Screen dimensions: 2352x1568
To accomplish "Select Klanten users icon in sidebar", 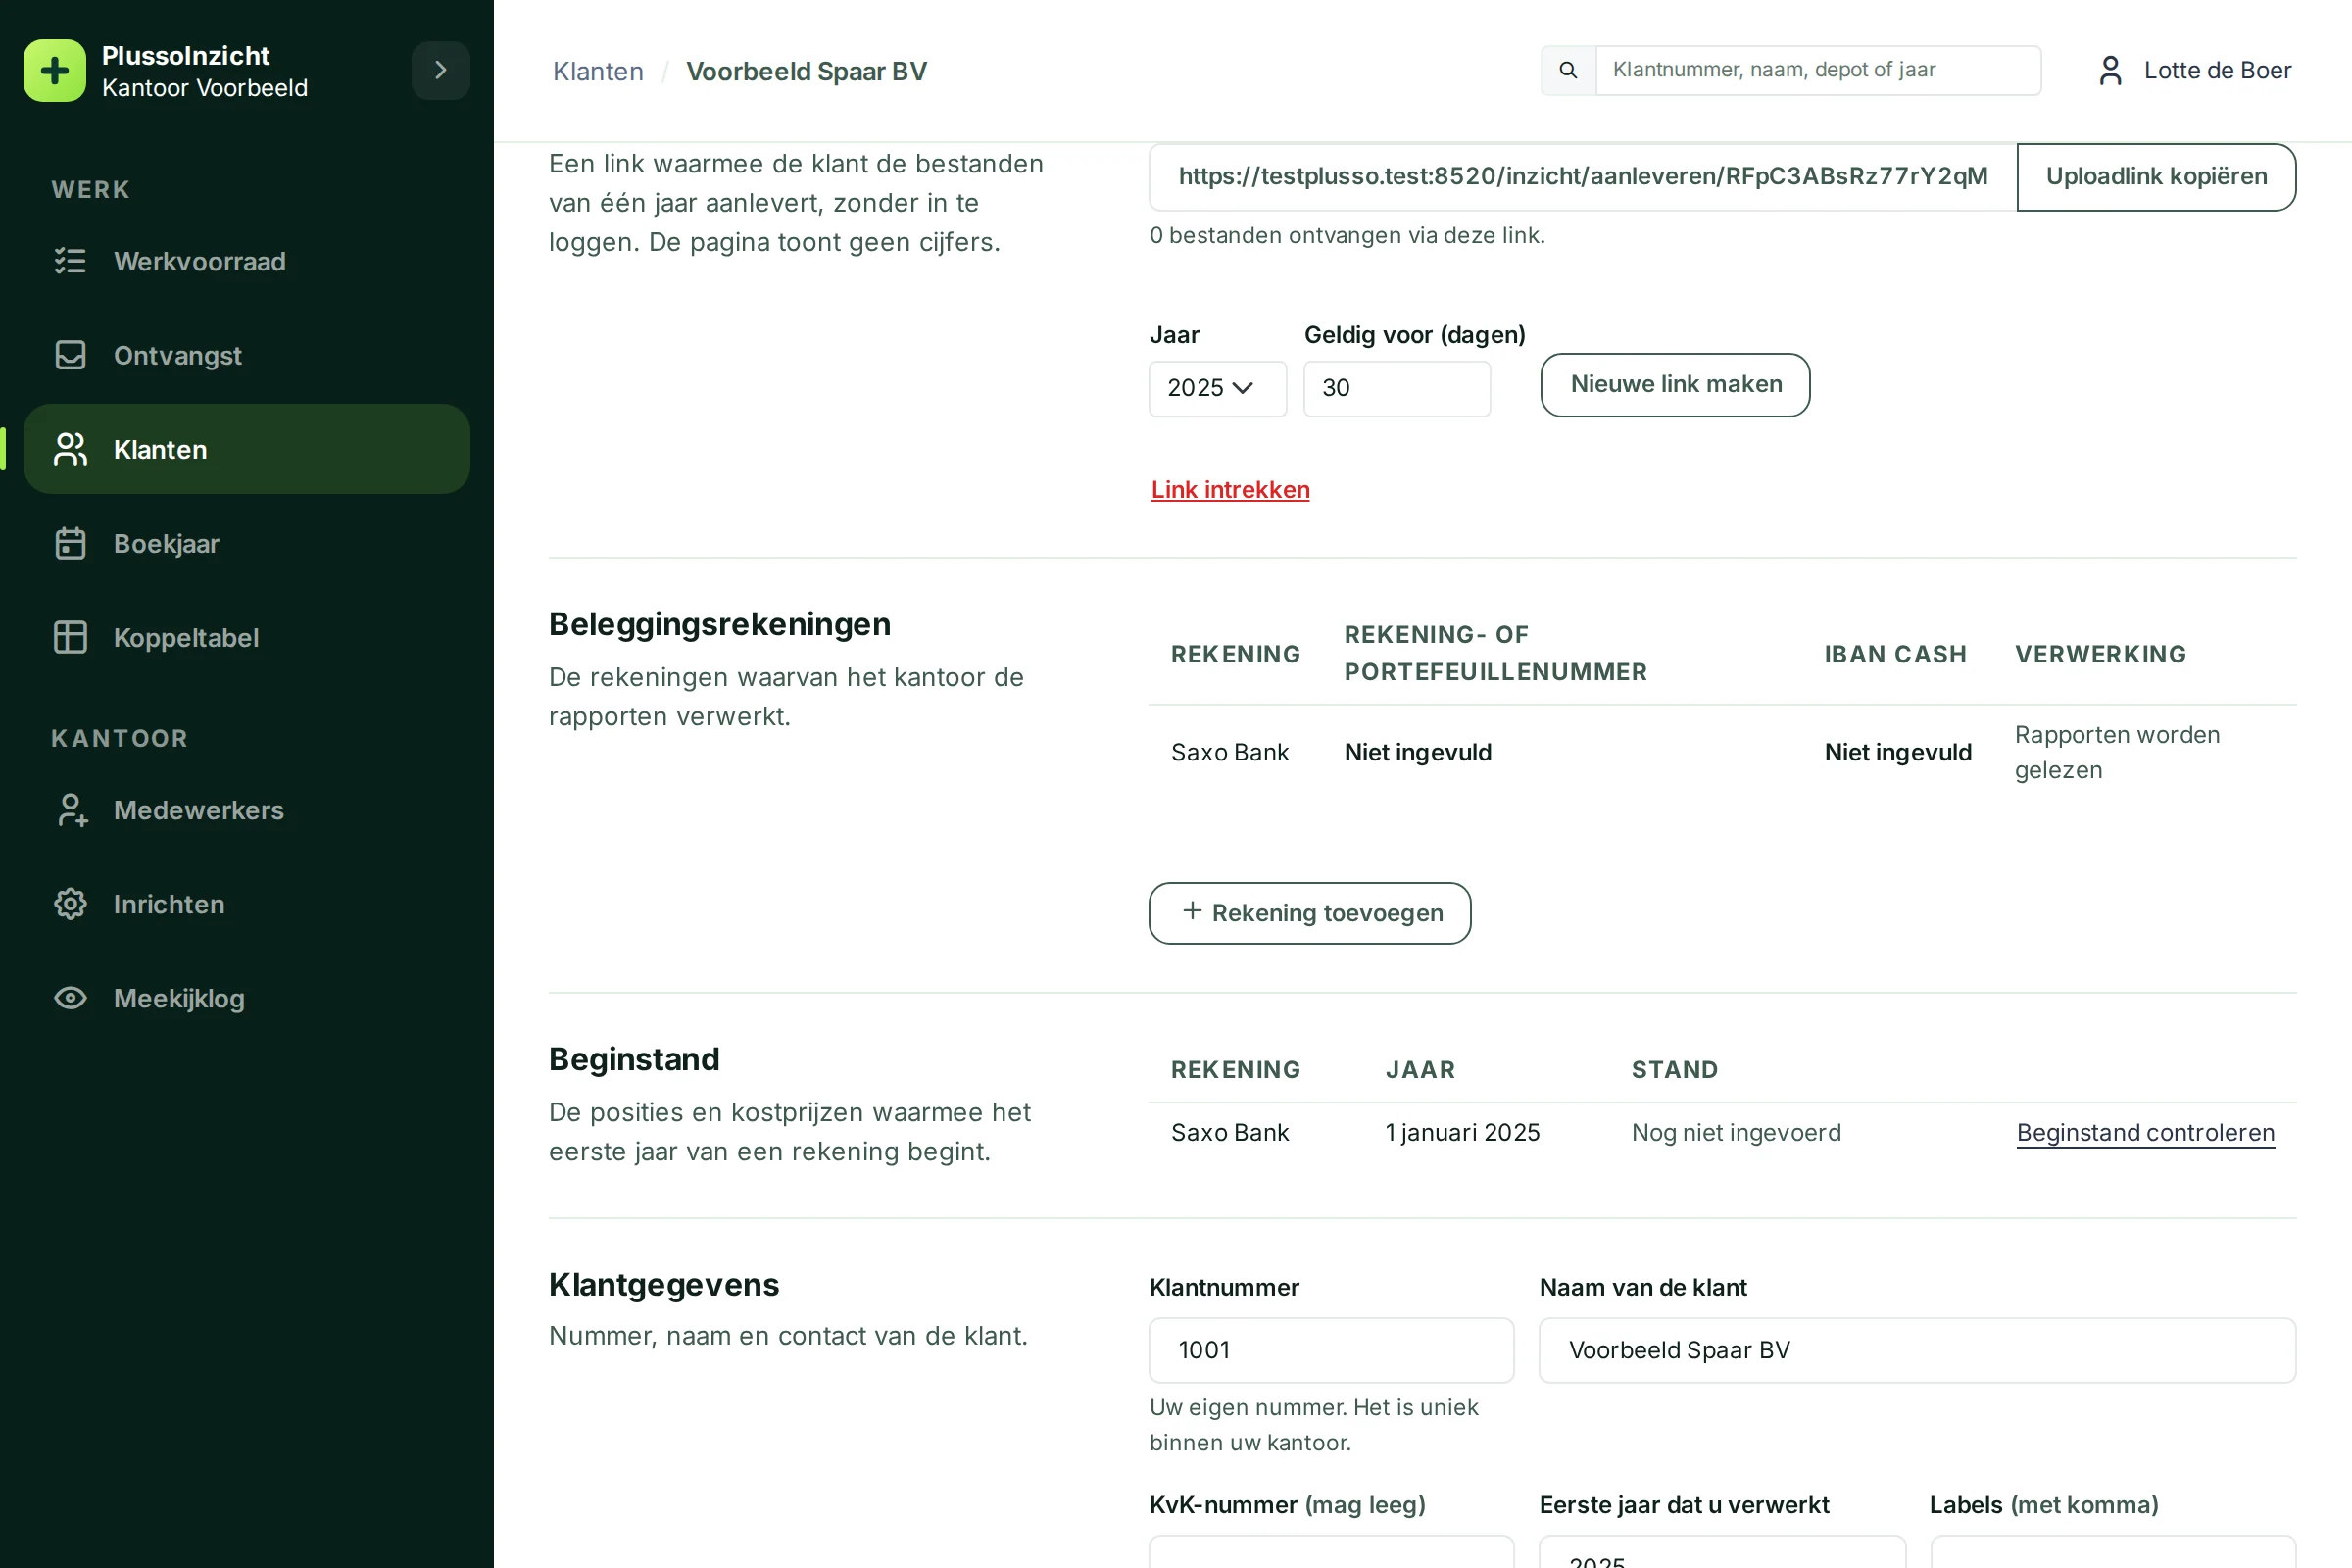I will tap(70, 449).
